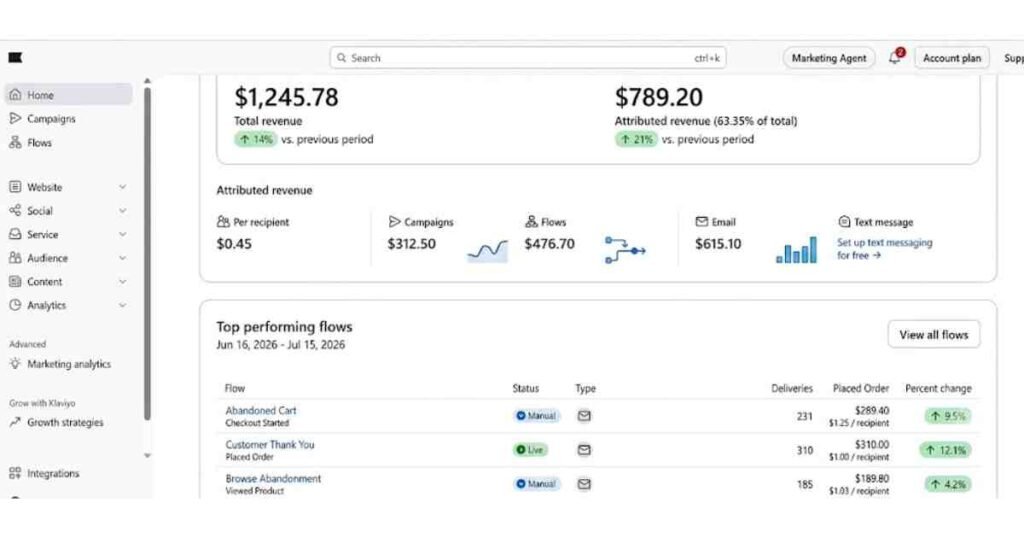This screenshot has width=1024, height=538.
Task: Click the 9.5% percent change badge
Action: click(948, 415)
